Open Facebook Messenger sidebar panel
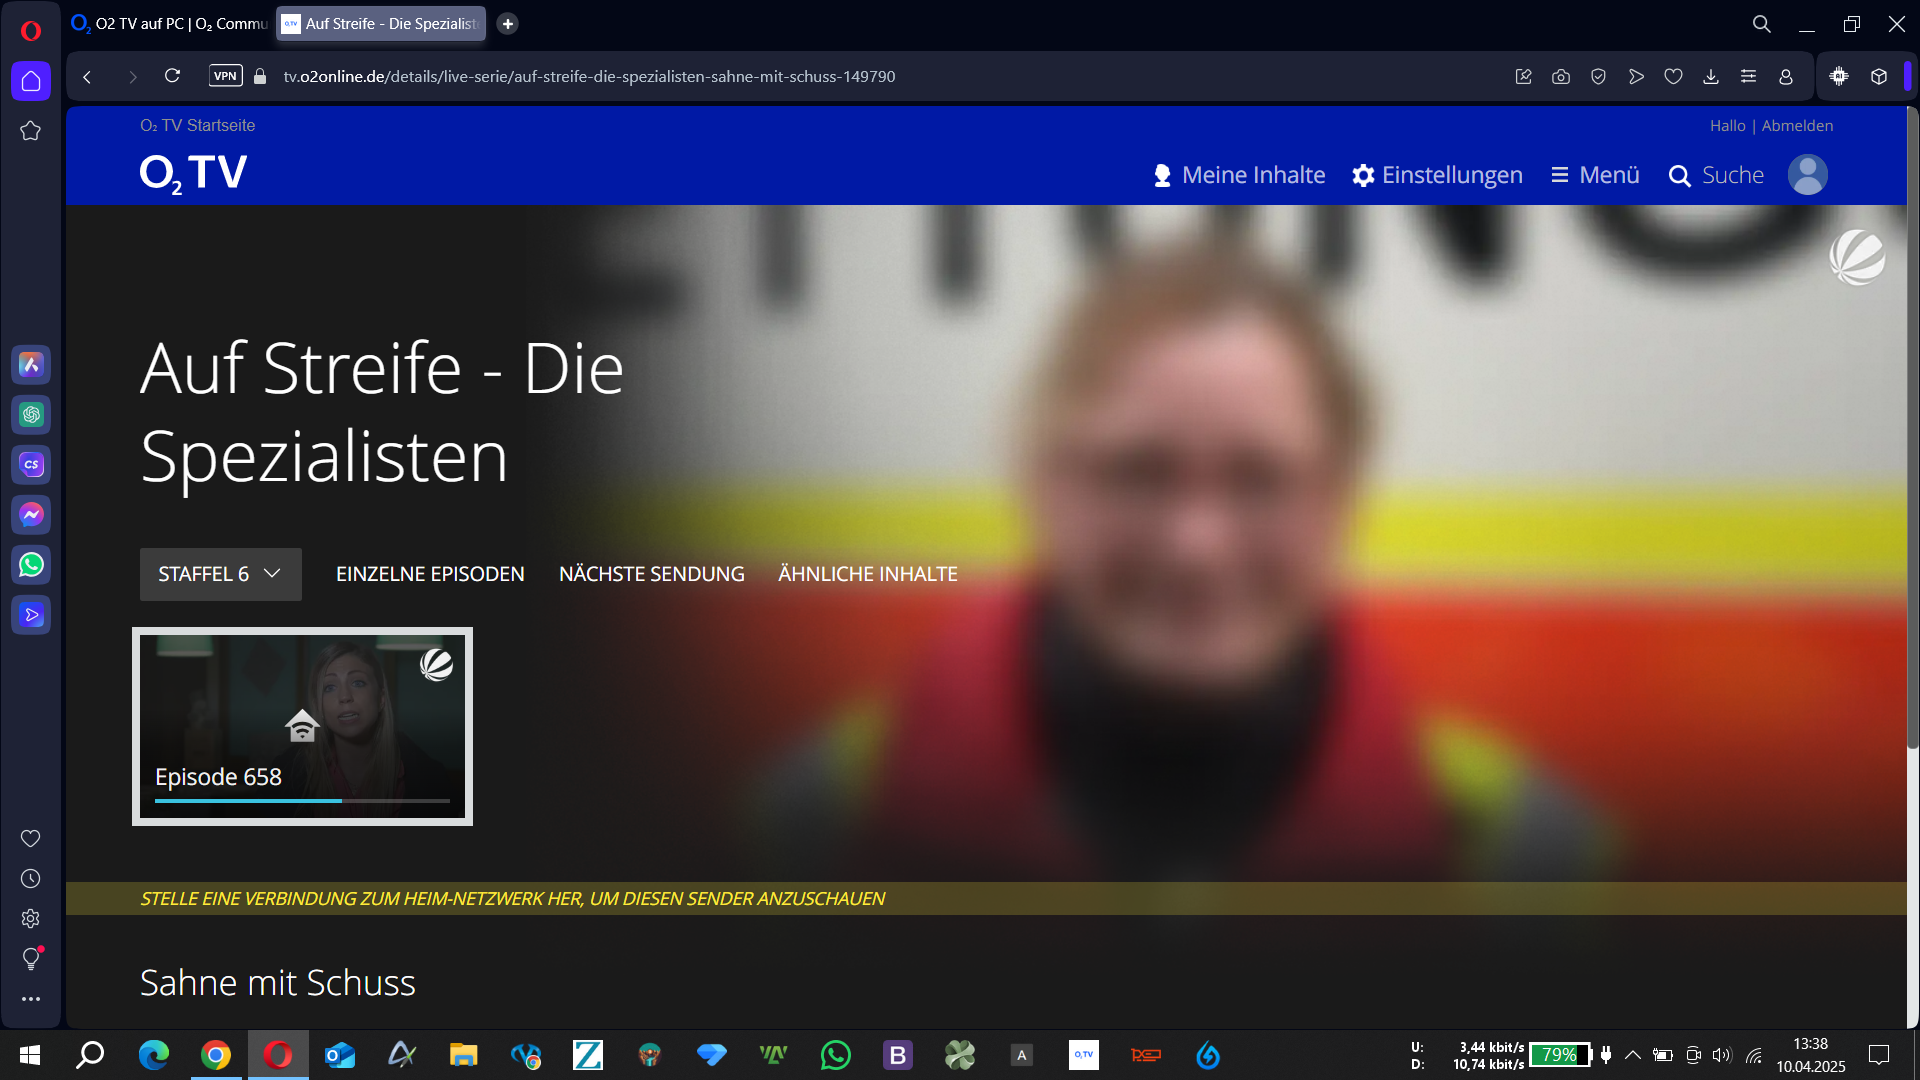Screen dimensions: 1920x1080 click(31, 515)
